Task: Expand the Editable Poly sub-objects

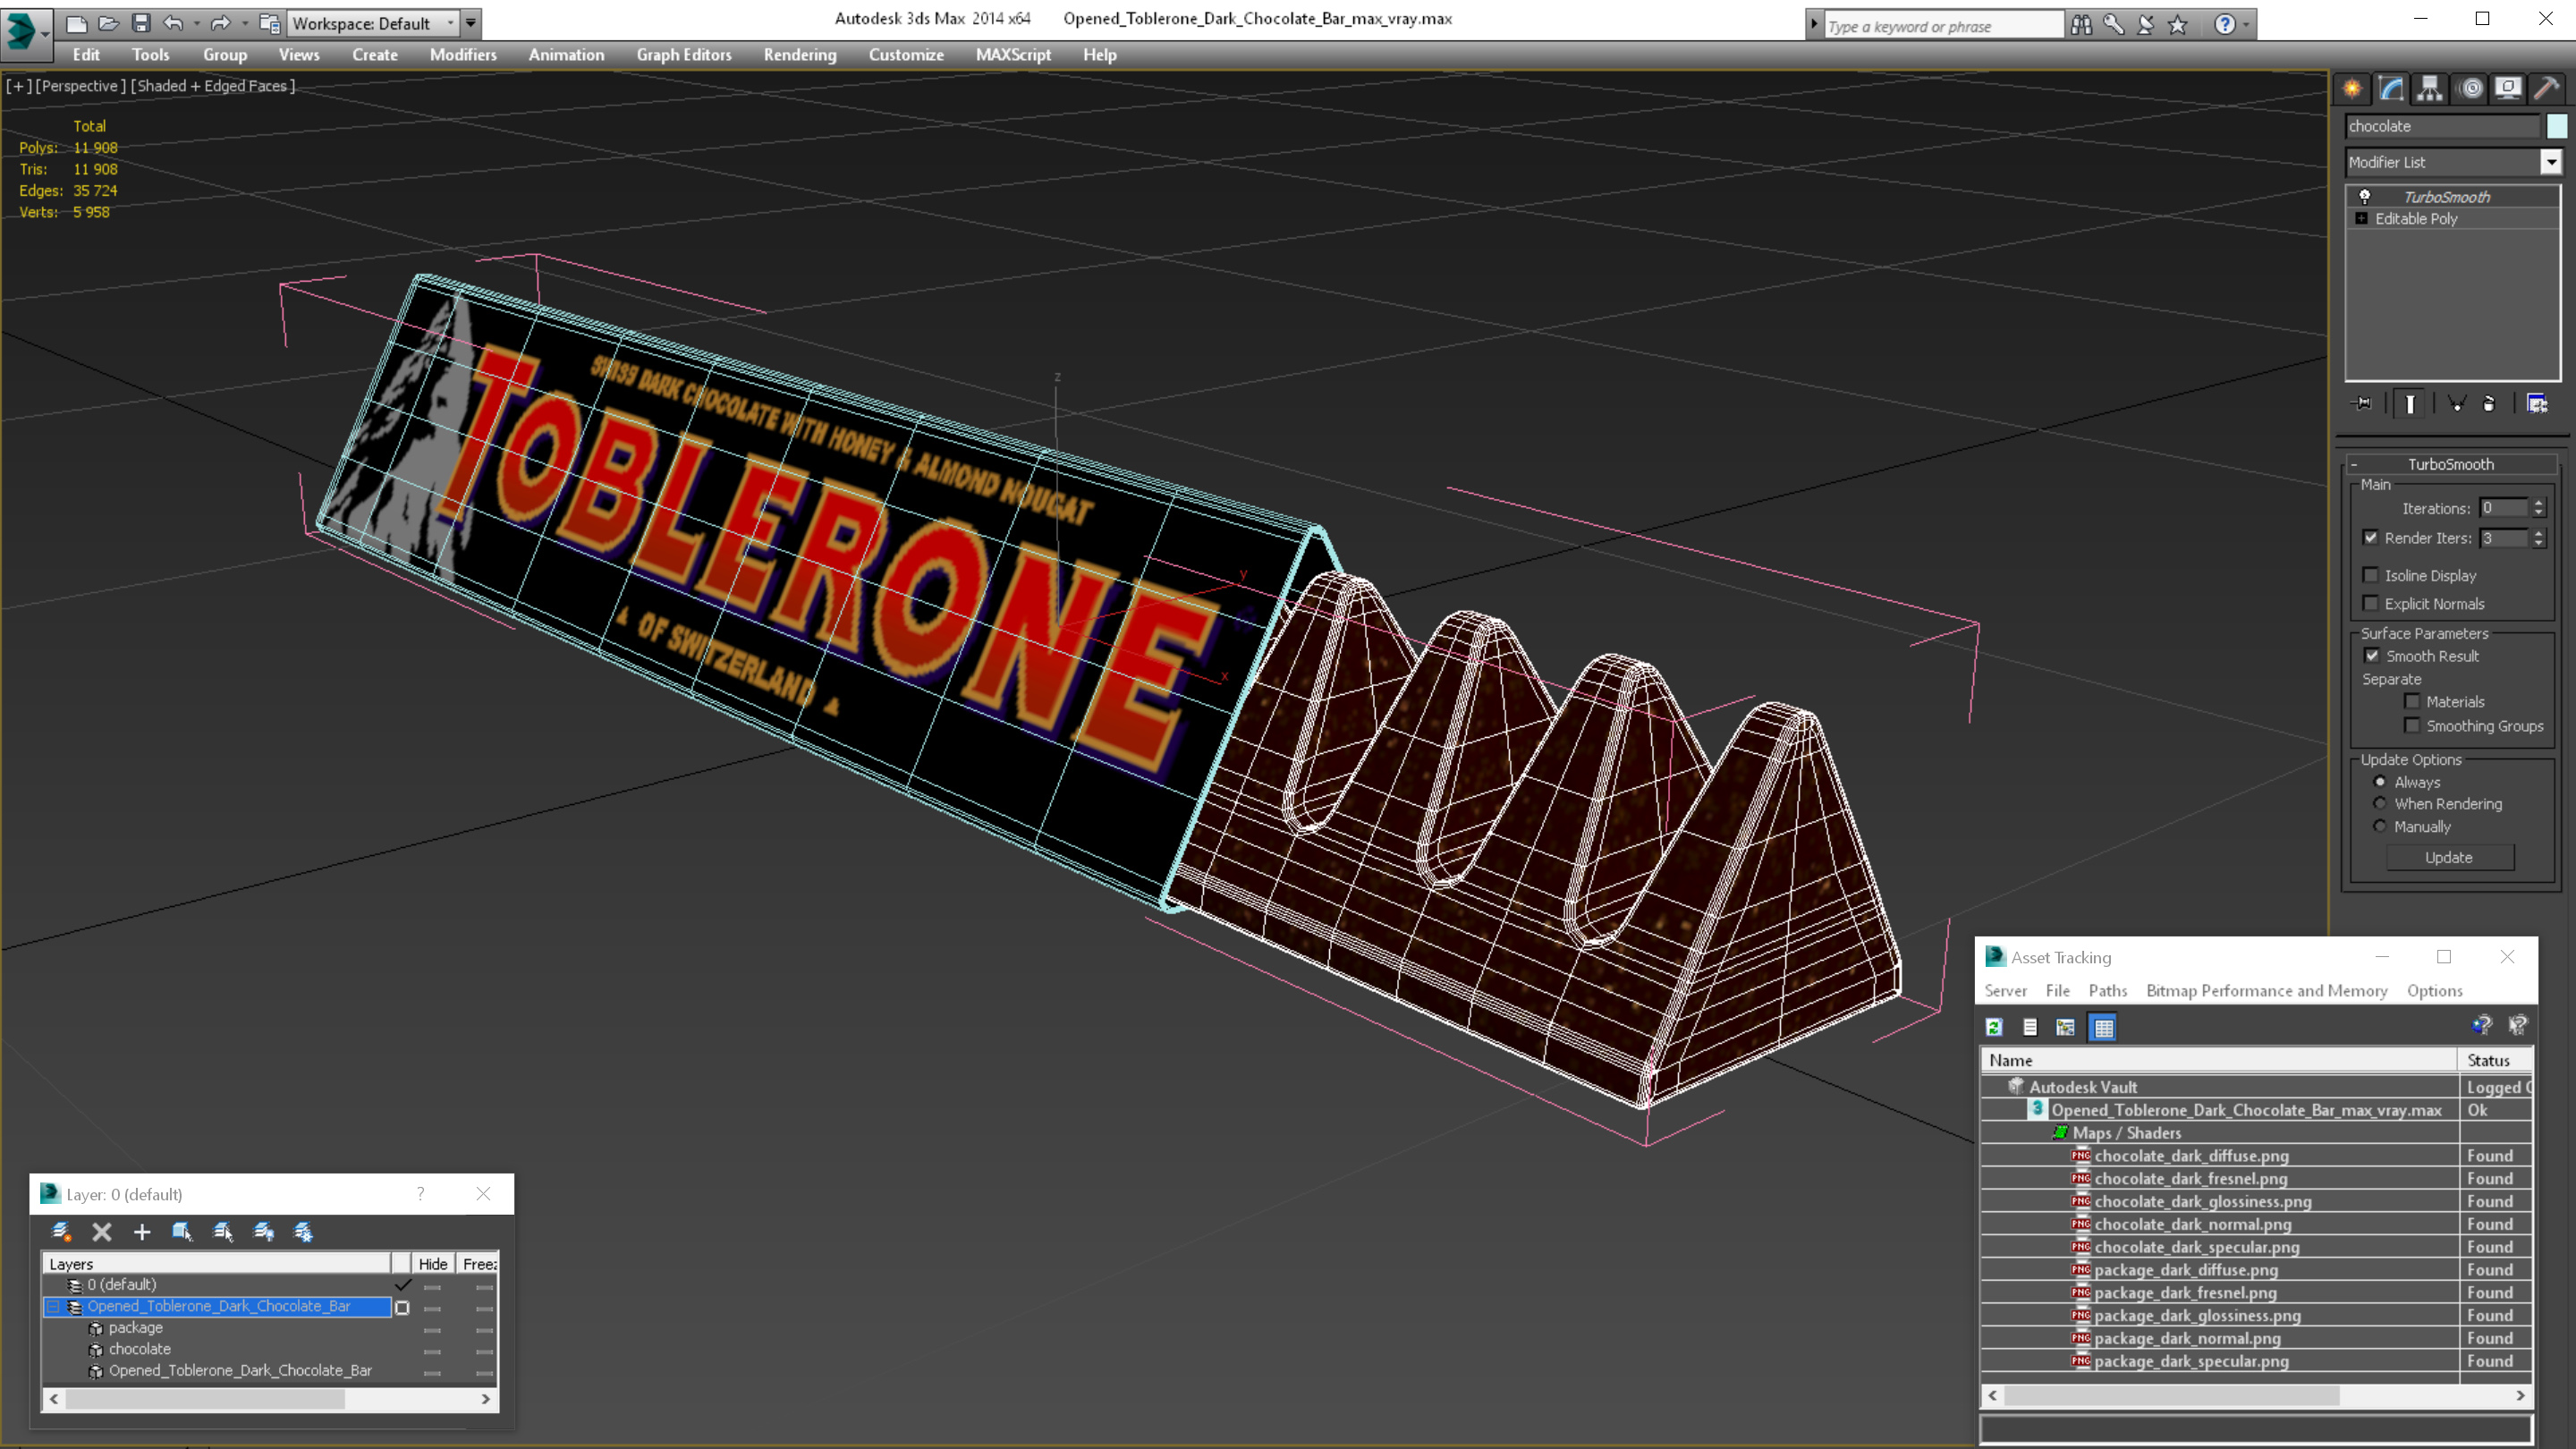Action: click(x=2362, y=219)
